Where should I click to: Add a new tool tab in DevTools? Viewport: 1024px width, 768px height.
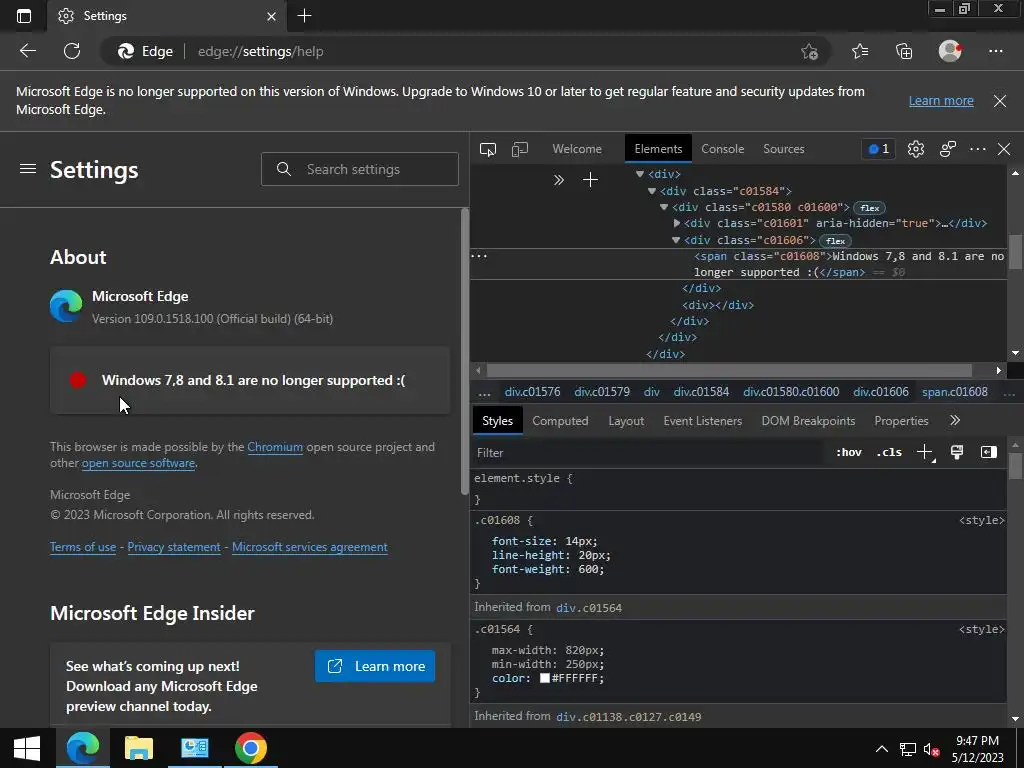coord(590,180)
